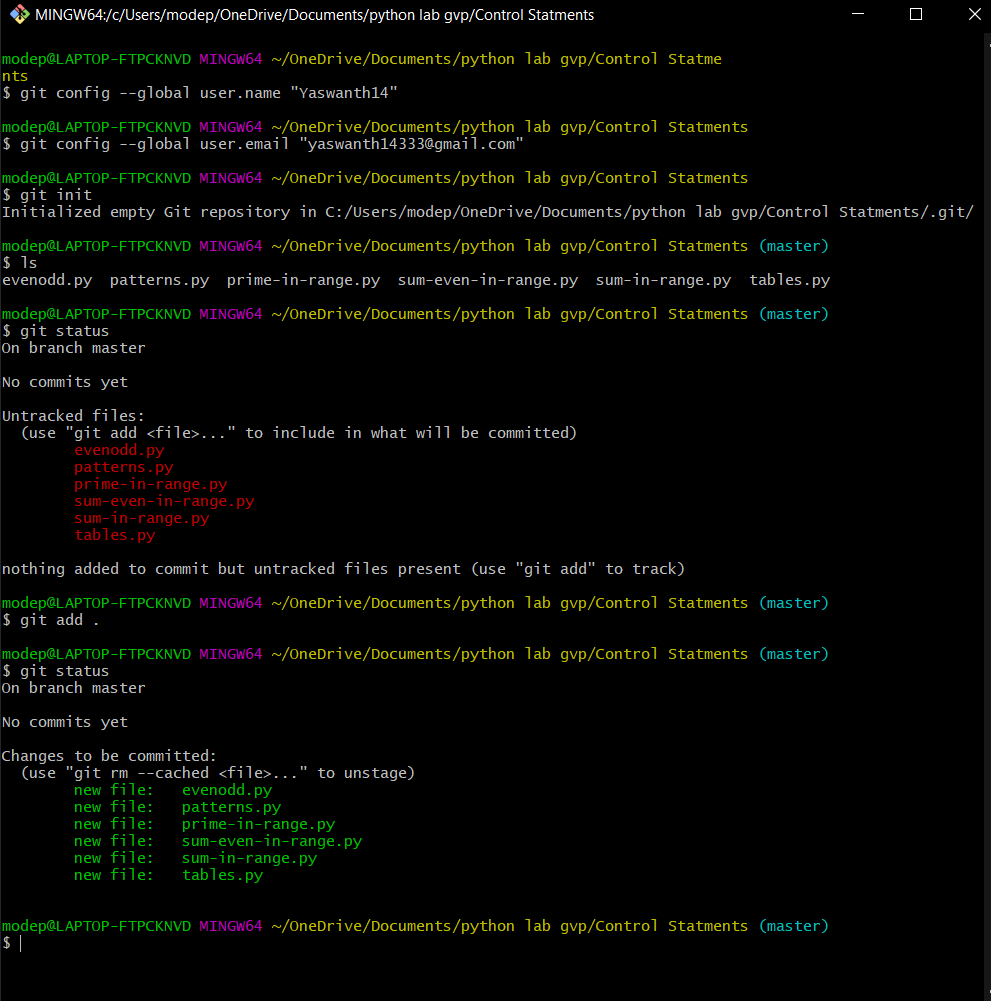The image size is (991, 1001).
Task: Click red untracked sum-in-range.py entry
Action: 142,518
